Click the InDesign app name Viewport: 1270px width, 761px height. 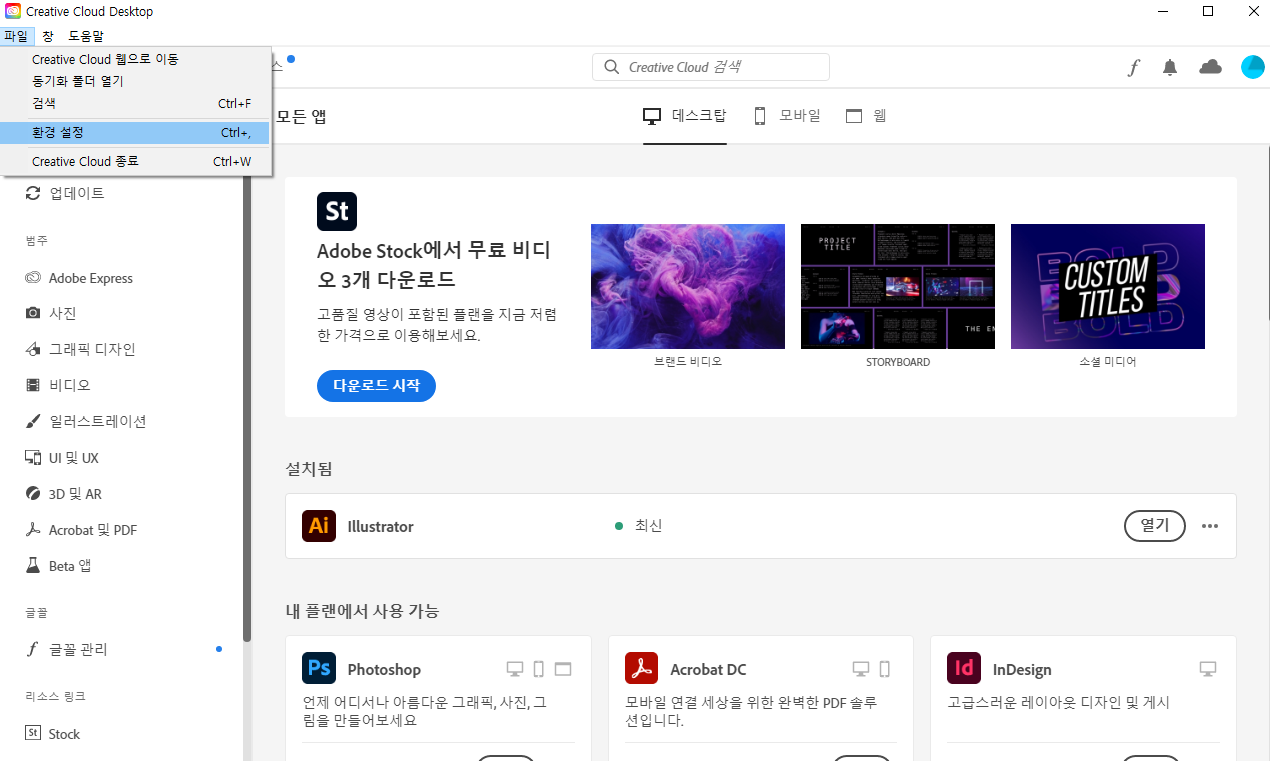[x=1022, y=669]
